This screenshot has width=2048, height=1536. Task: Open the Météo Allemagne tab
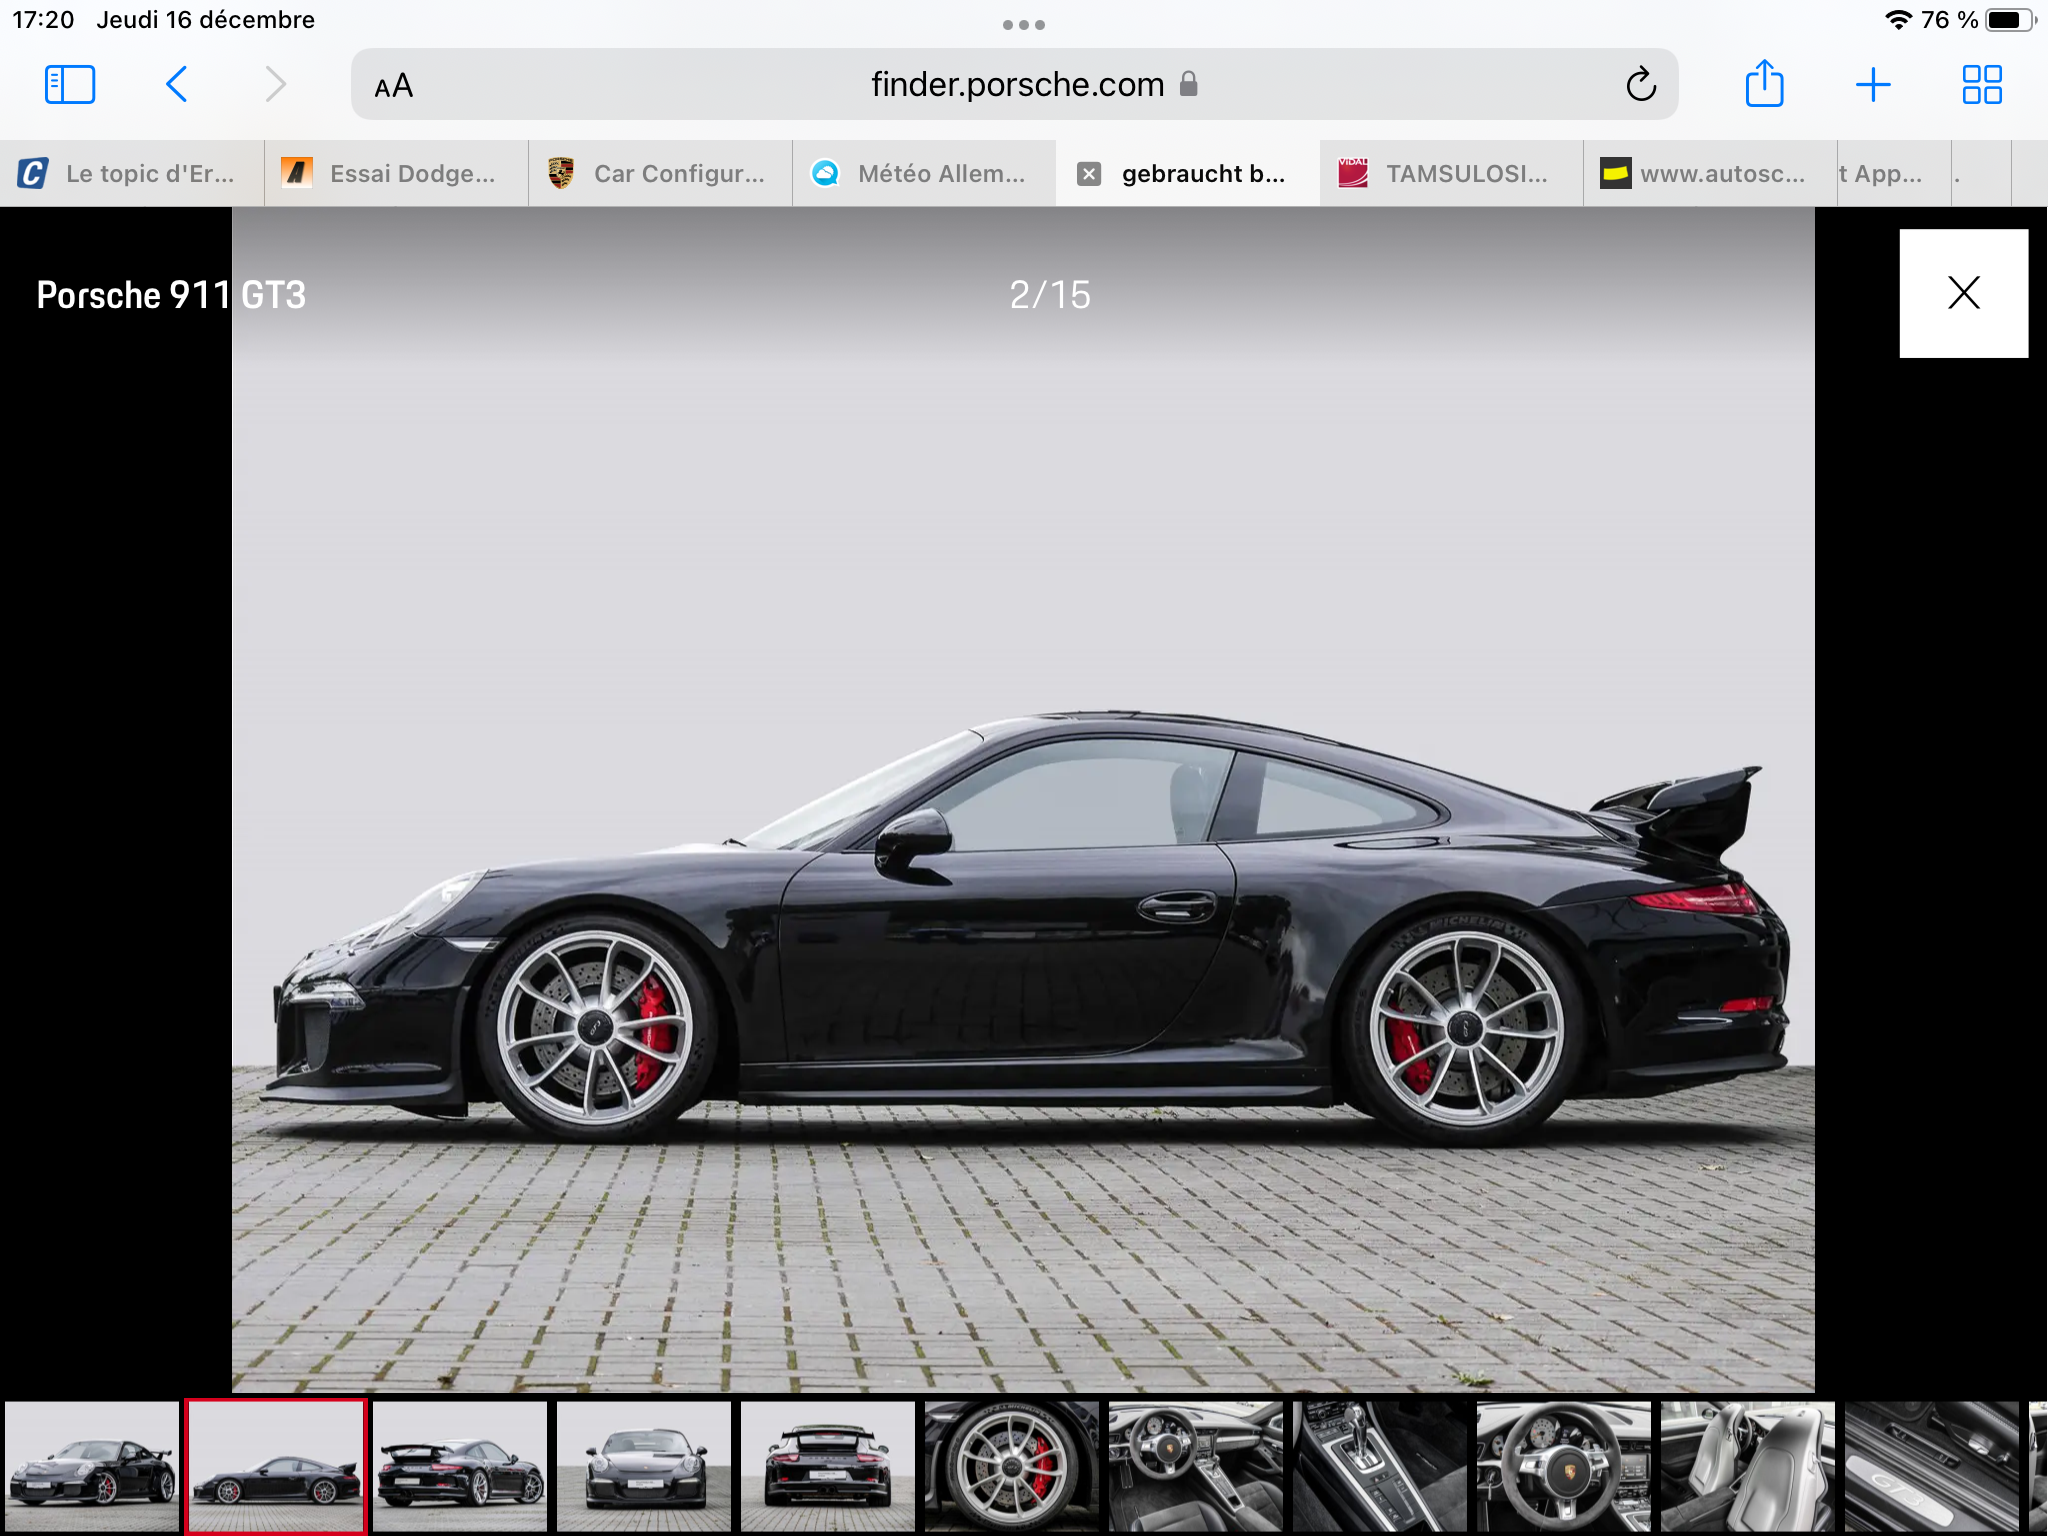click(x=924, y=174)
